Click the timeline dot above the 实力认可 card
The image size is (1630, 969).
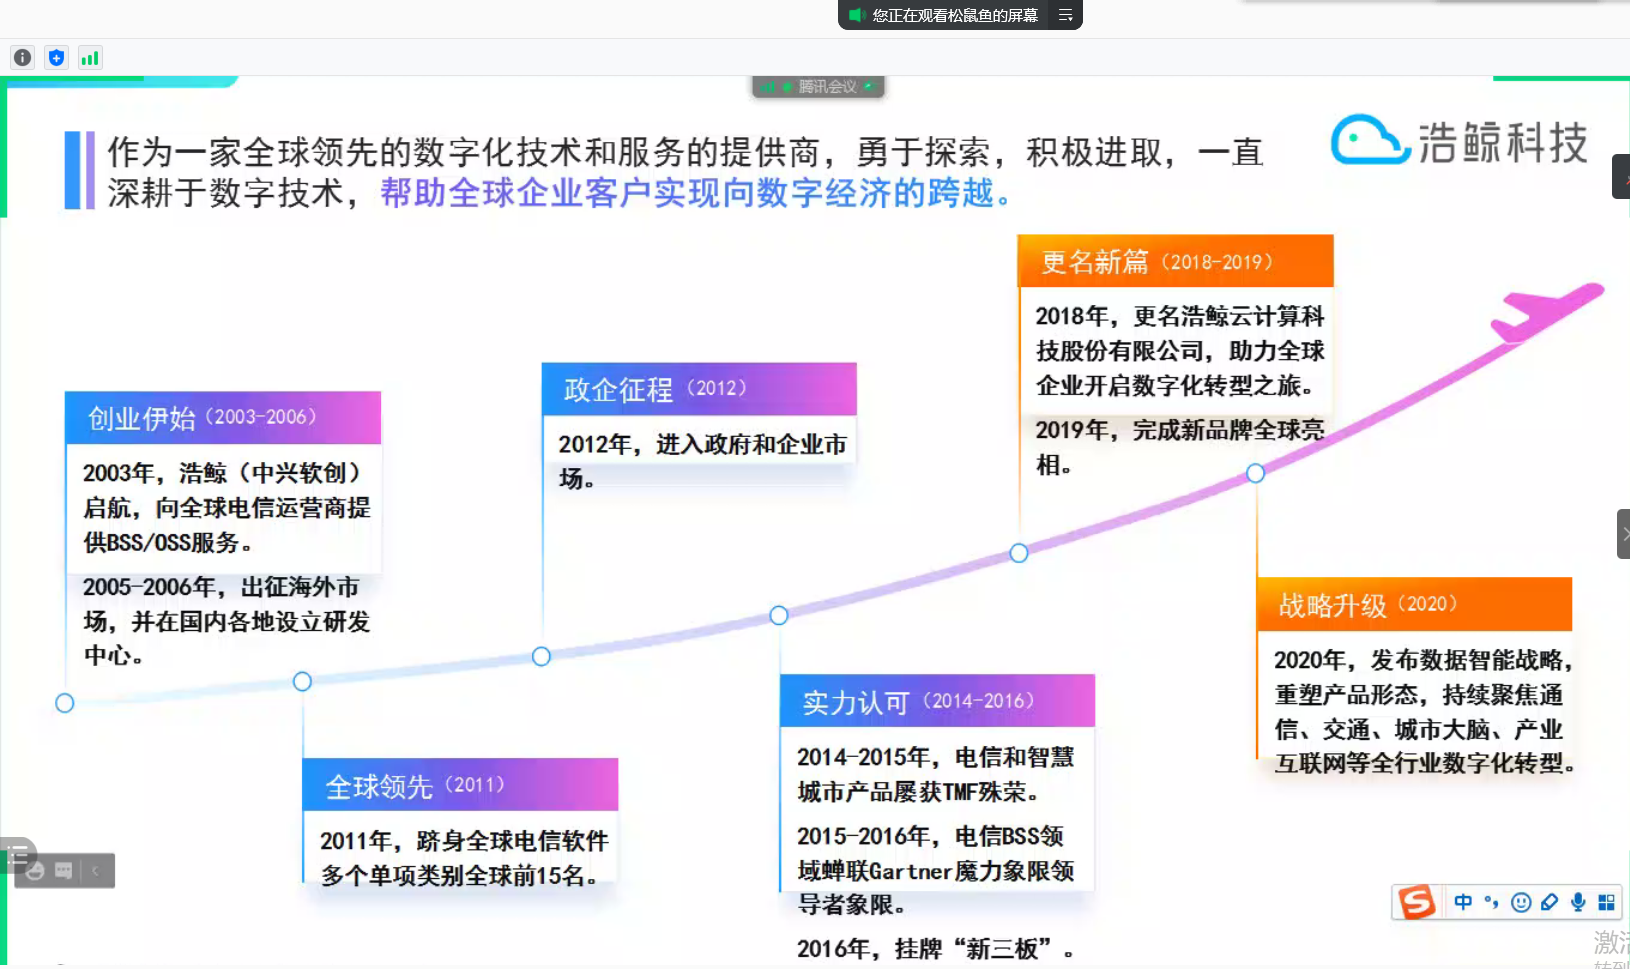tap(779, 615)
